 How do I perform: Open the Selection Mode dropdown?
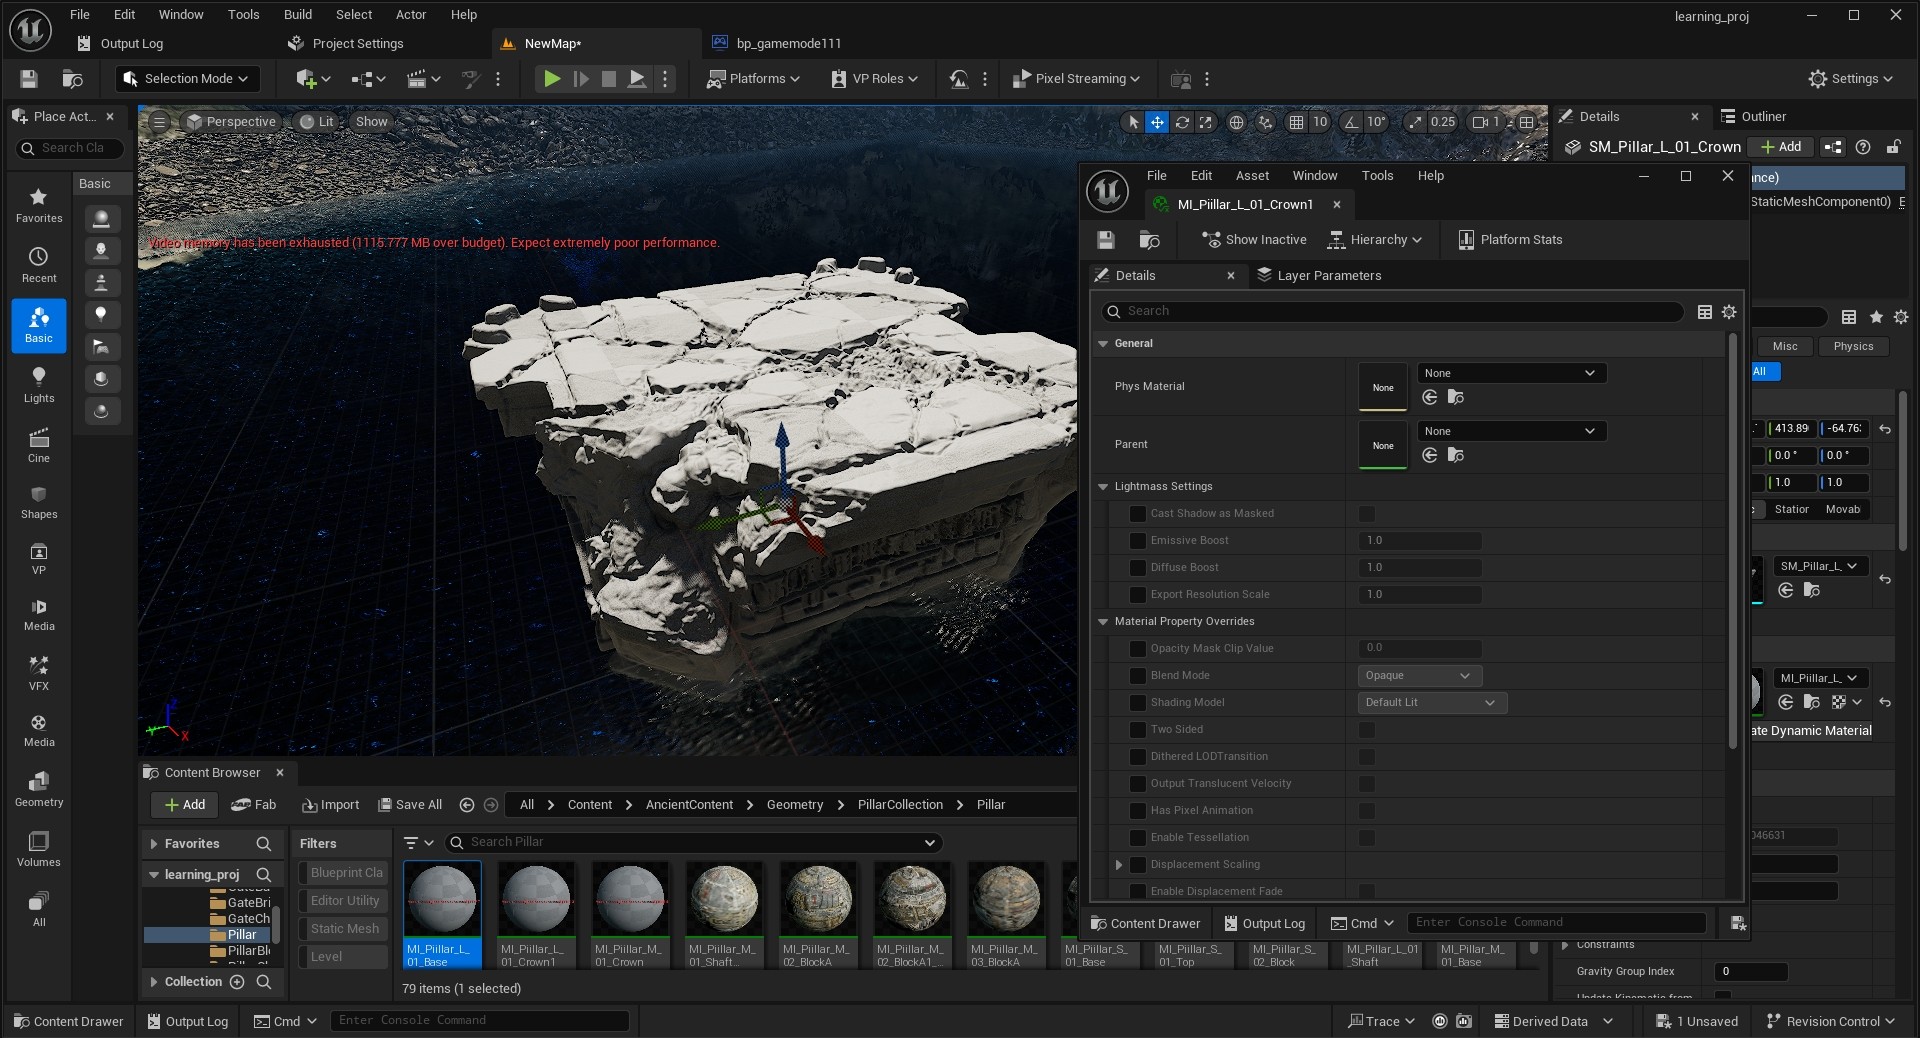point(187,79)
